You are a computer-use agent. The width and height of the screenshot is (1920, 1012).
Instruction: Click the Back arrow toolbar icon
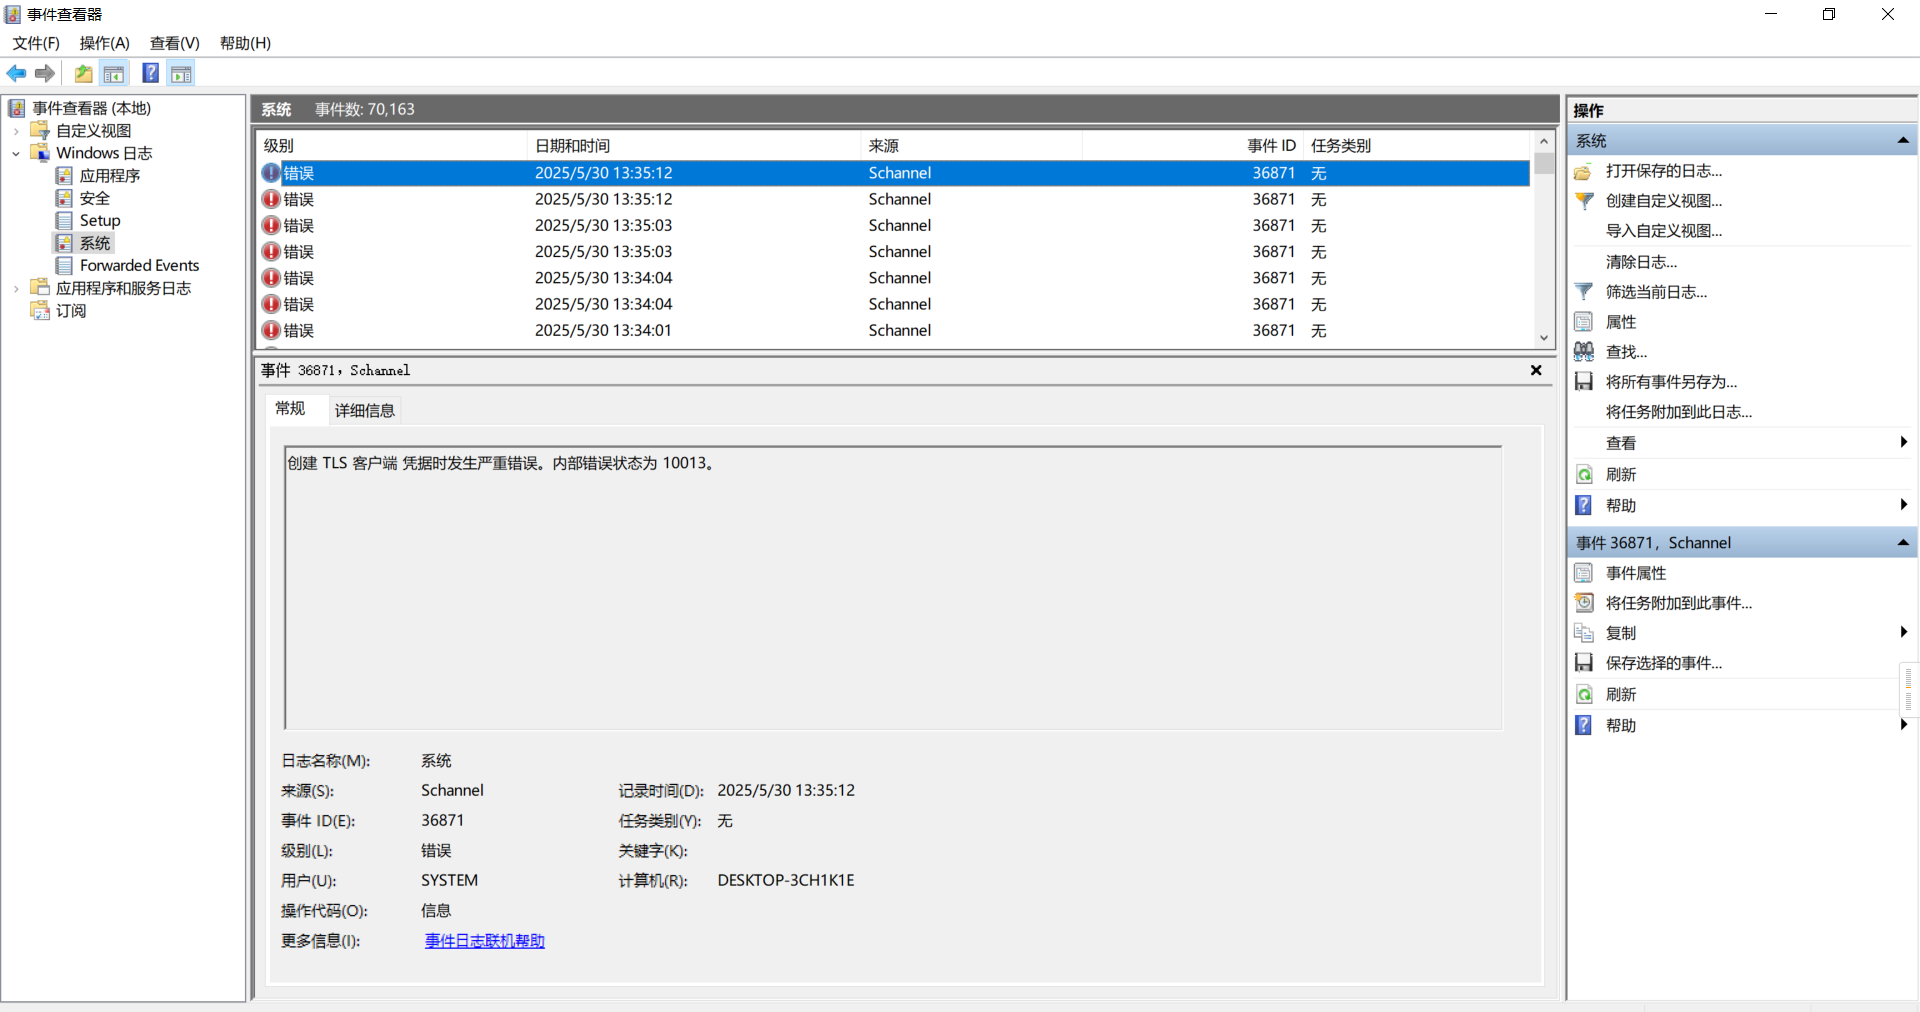click(17, 73)
